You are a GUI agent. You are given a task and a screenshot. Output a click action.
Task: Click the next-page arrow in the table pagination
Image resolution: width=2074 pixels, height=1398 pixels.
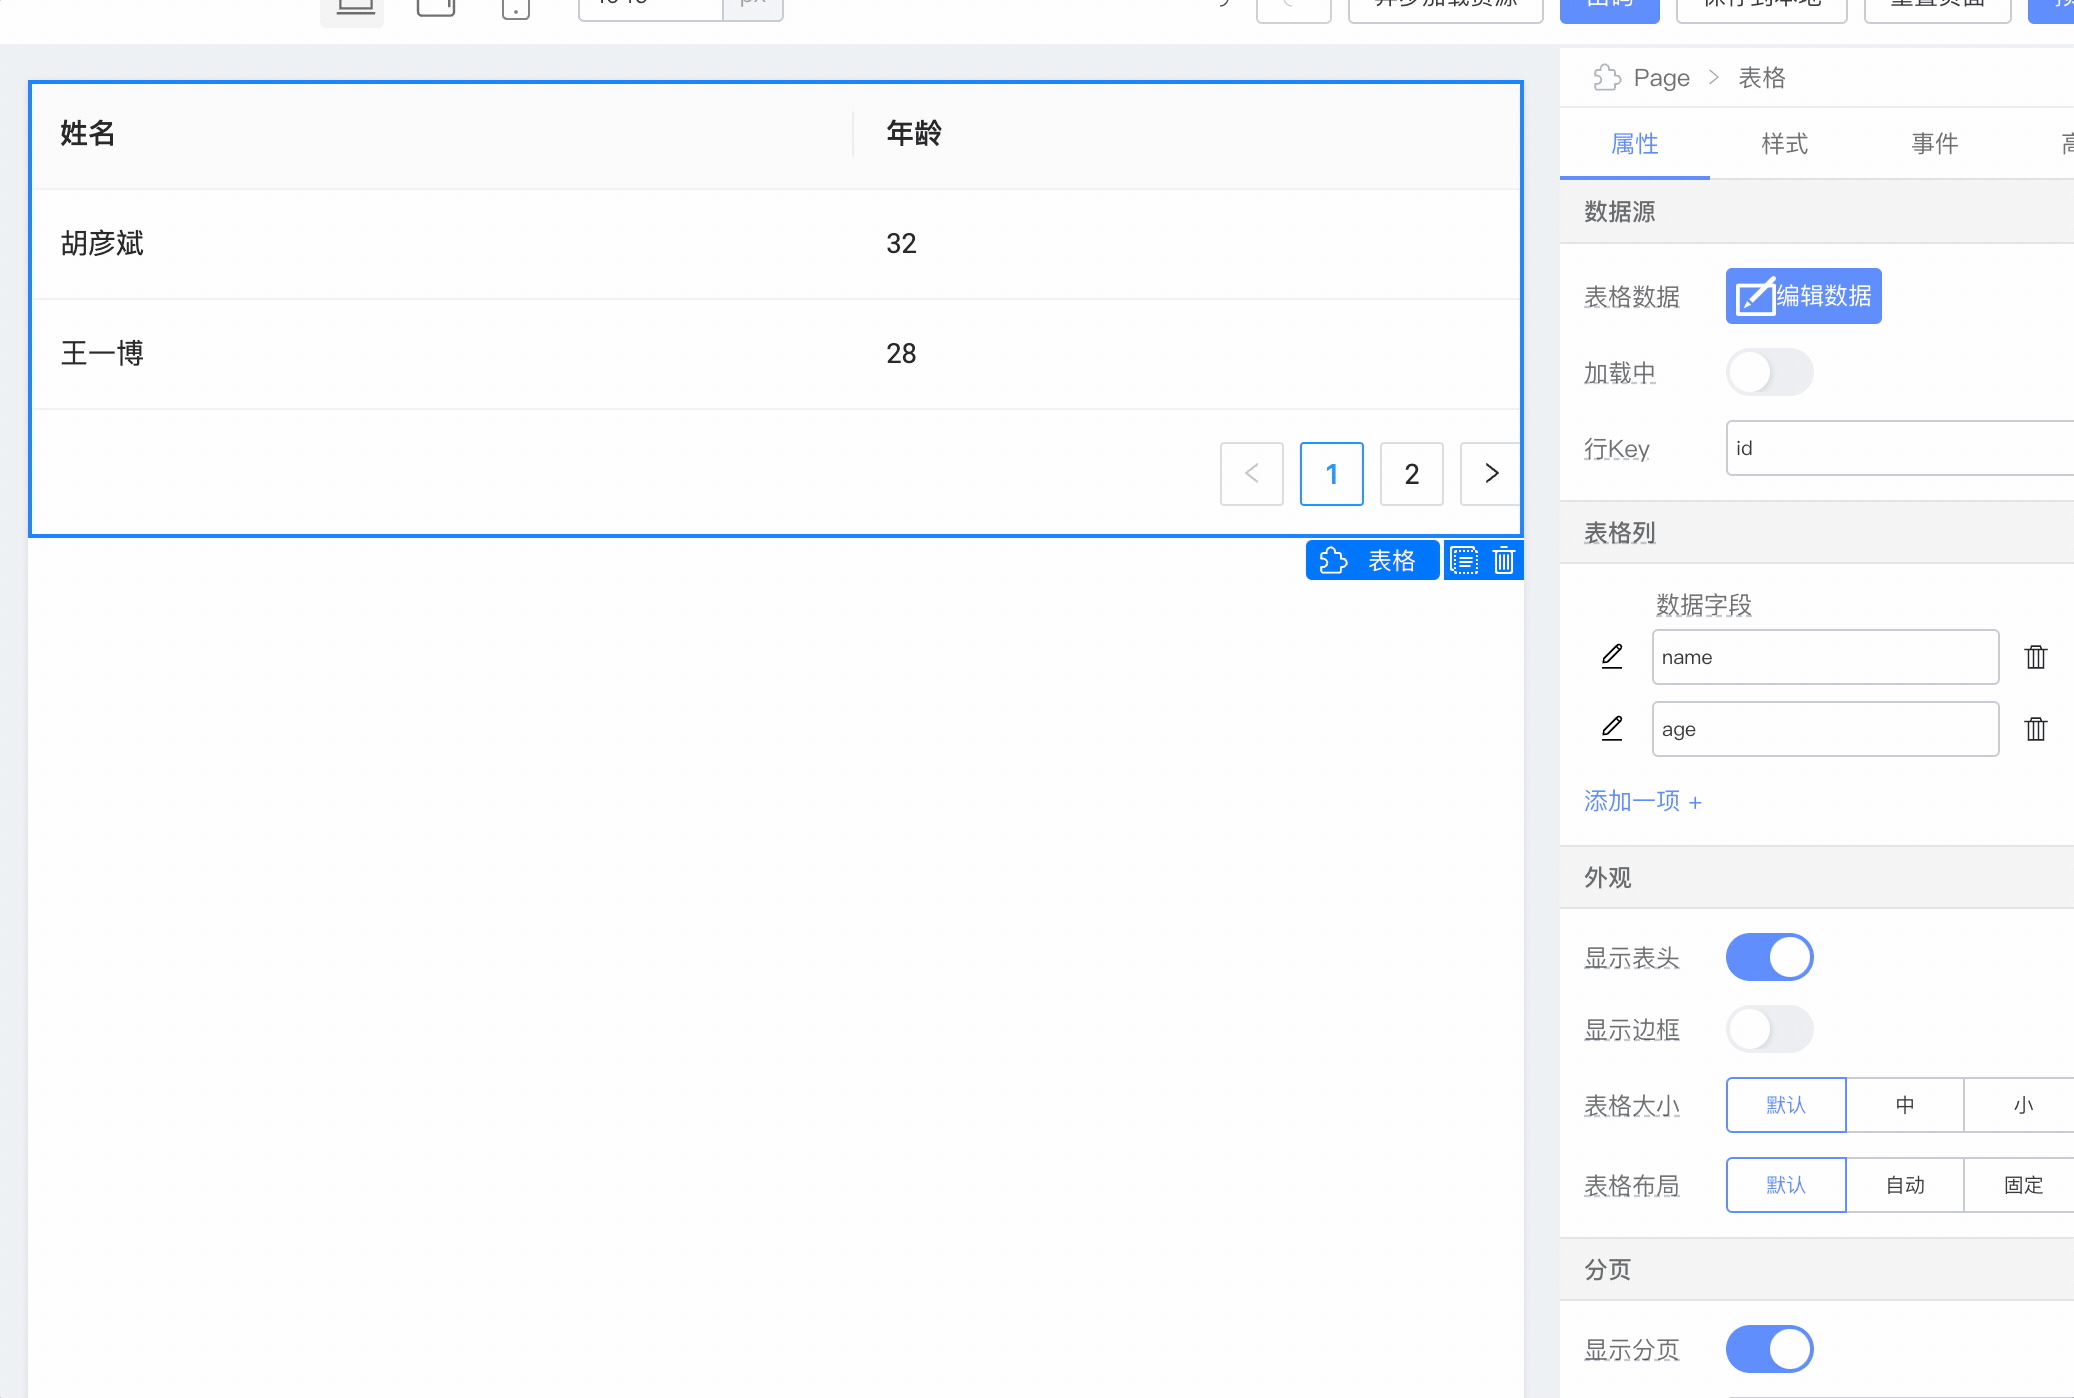(1491, 474)
